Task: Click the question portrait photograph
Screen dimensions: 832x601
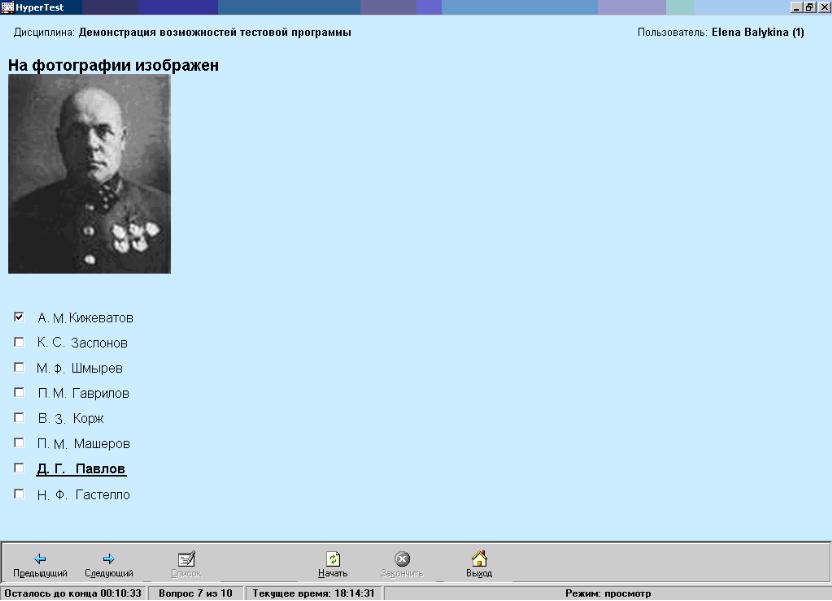Action: click(x=89, y=174)
